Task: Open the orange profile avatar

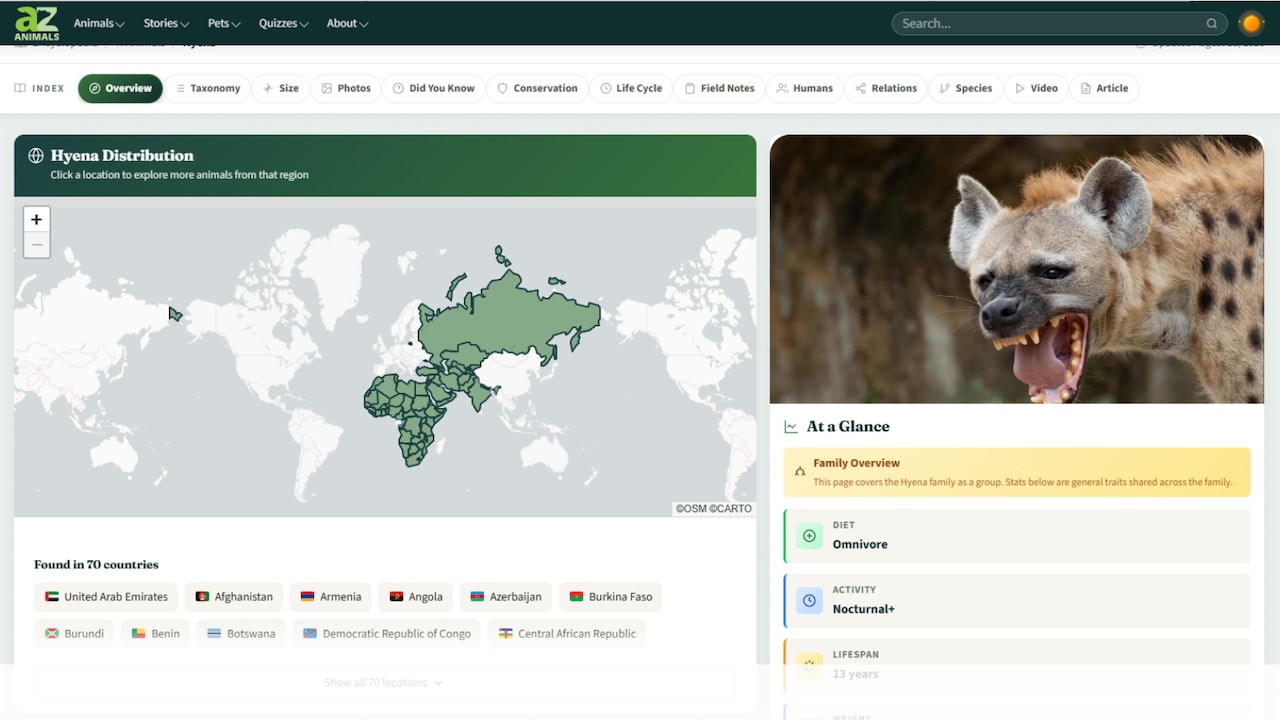Action: tap(1251, 23)
